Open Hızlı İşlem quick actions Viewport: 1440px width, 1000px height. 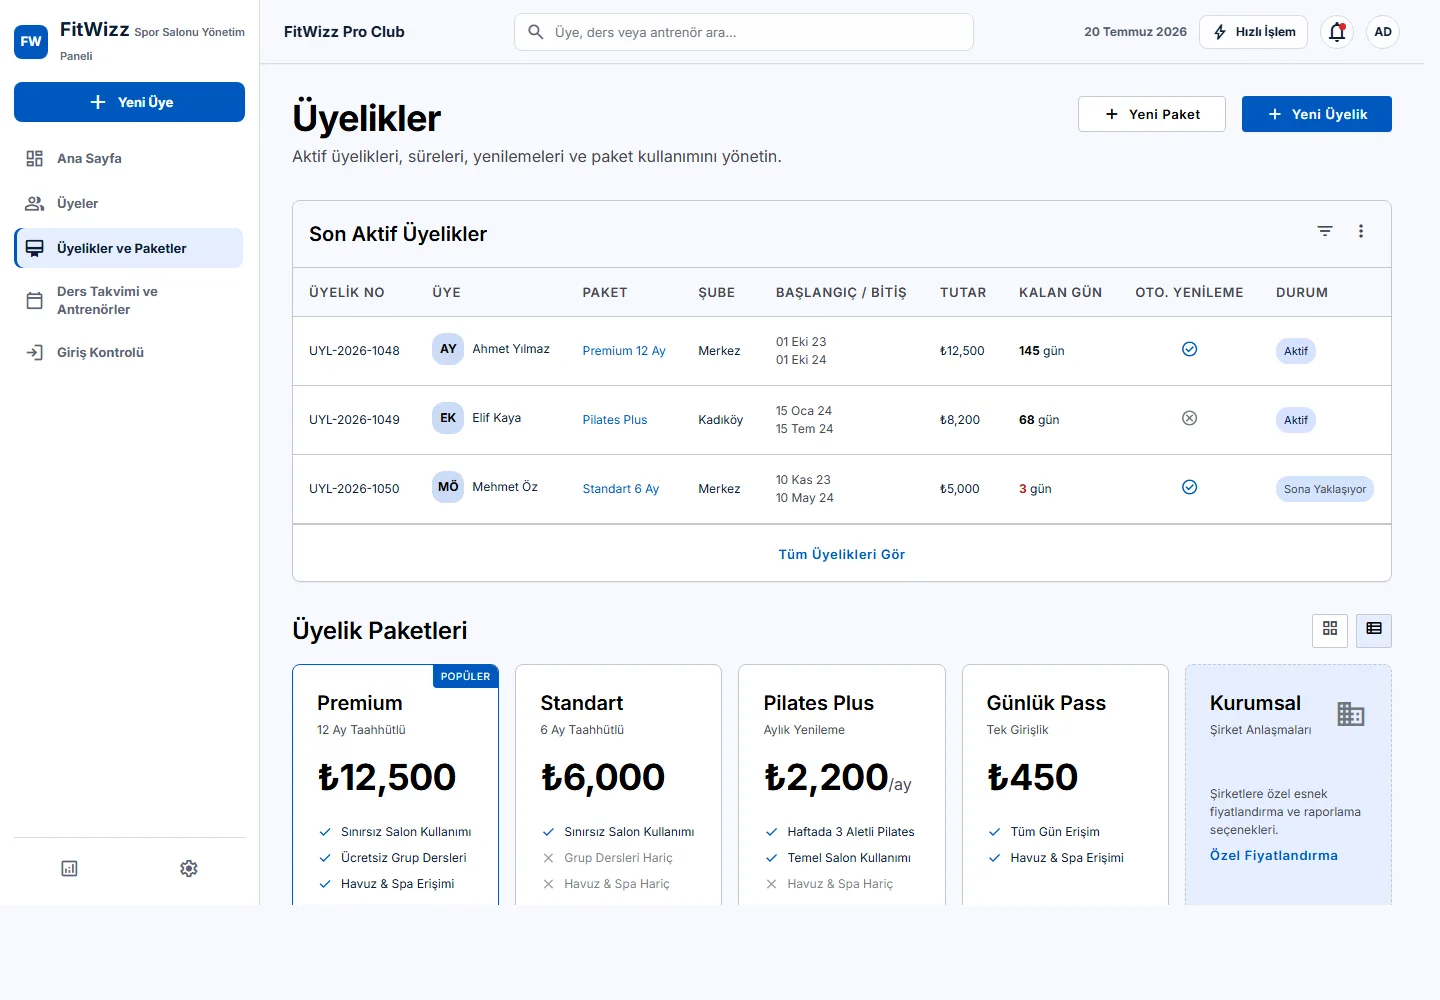[x=1255, y=32]
